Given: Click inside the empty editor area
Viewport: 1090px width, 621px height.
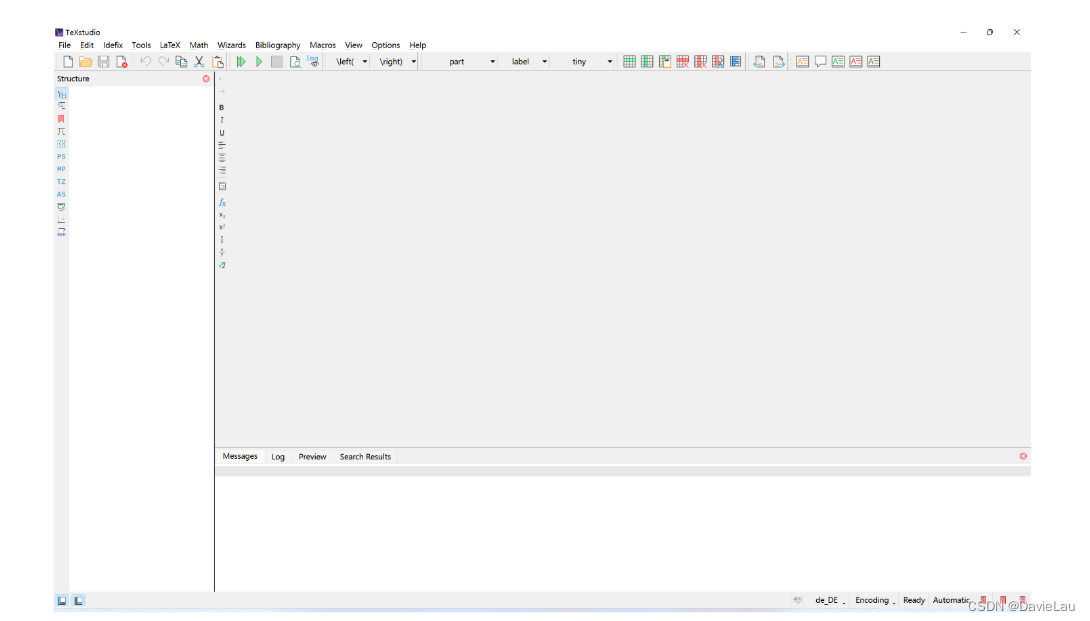Looking at the screenshot, I should (600, 250).
